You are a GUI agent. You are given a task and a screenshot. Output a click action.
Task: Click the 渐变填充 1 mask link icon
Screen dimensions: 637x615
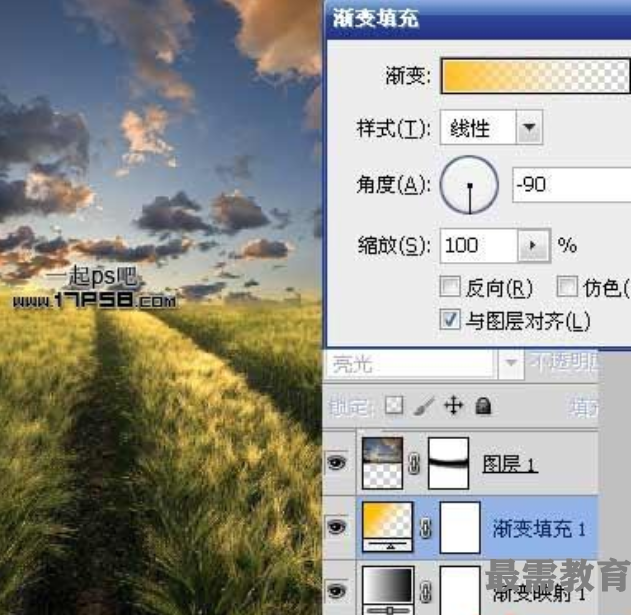click(x=425, y=528)
